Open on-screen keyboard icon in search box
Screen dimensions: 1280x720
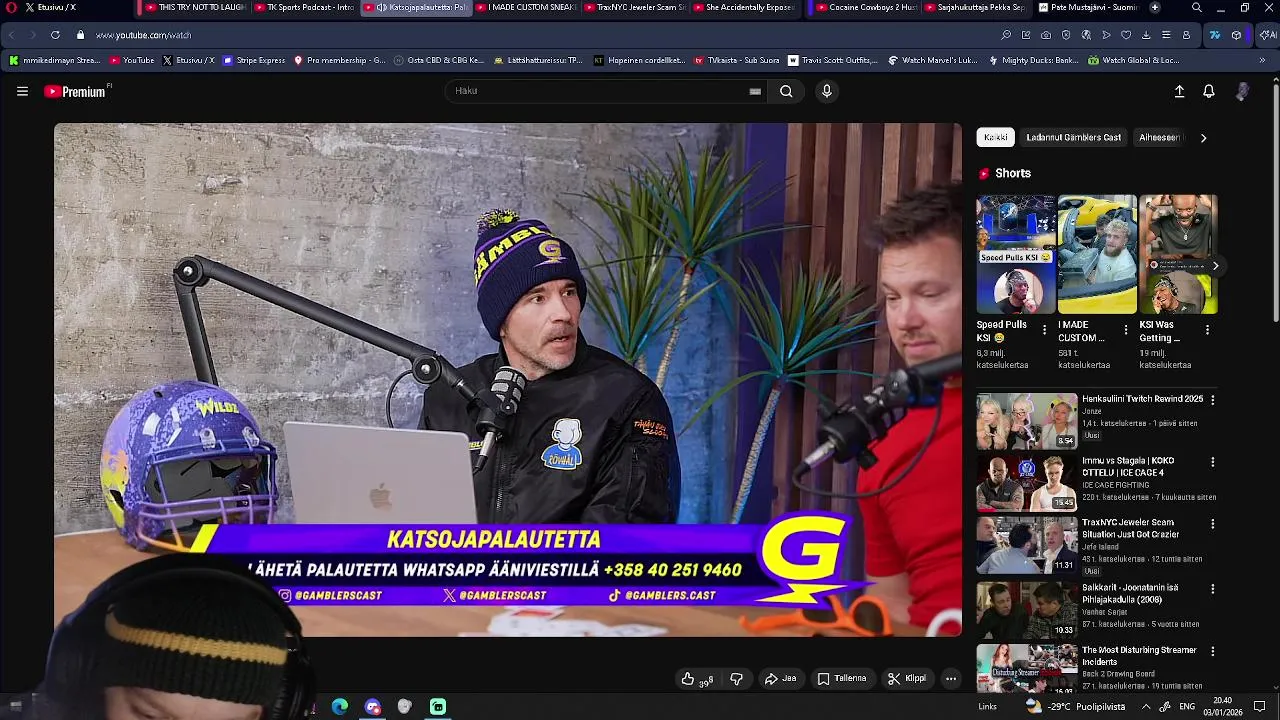(755, 91)
